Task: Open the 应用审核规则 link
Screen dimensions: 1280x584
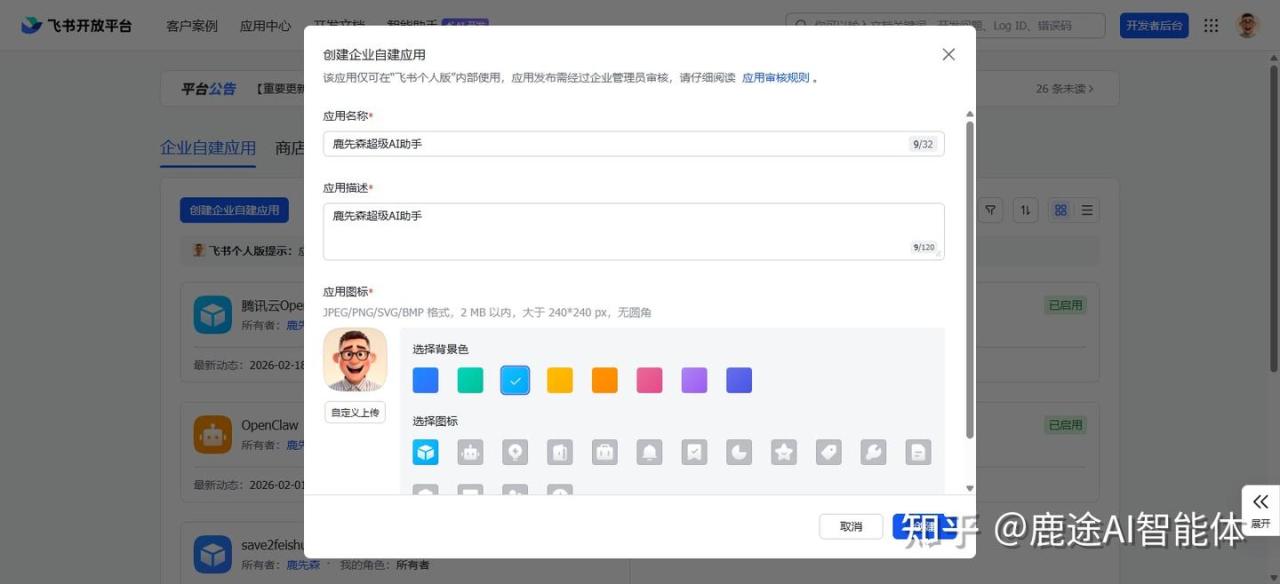Action: [775, 78]
